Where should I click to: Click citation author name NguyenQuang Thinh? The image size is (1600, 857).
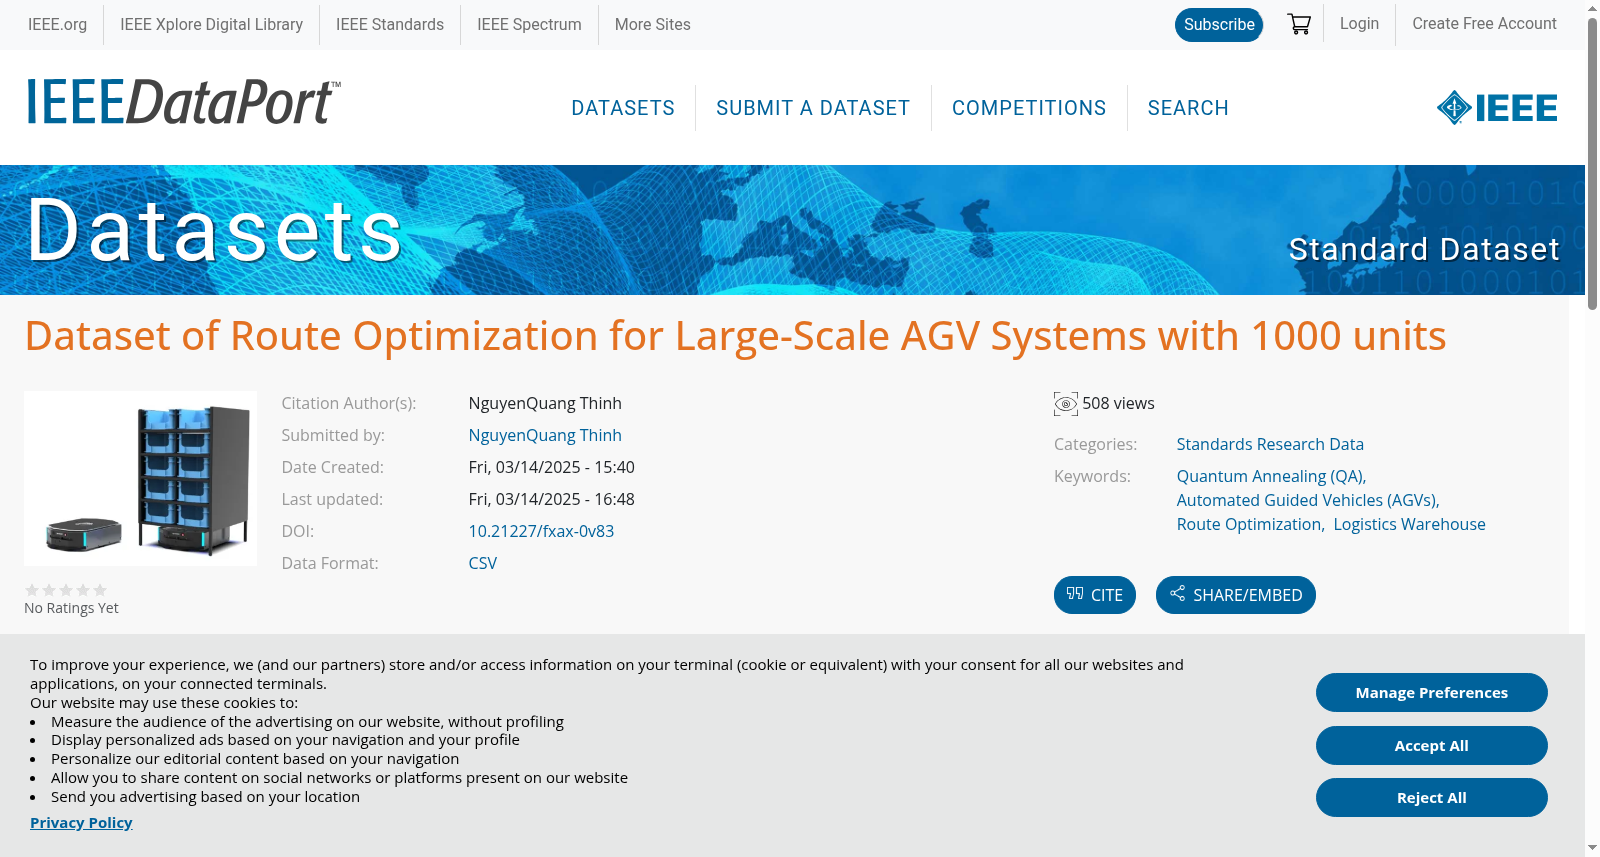click(x=545, y=403)
